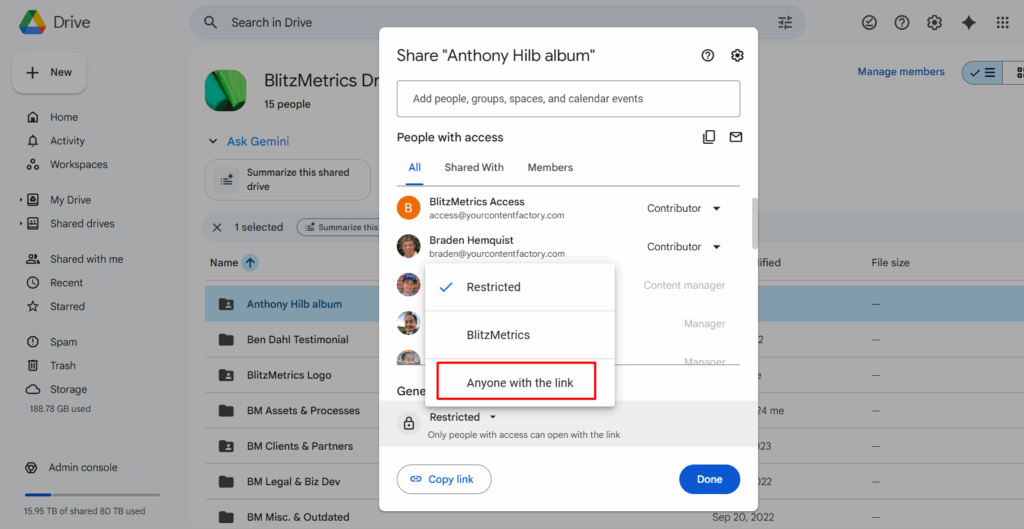Switch to the Shared With tab
The image size is (1024, 529).
474,167
